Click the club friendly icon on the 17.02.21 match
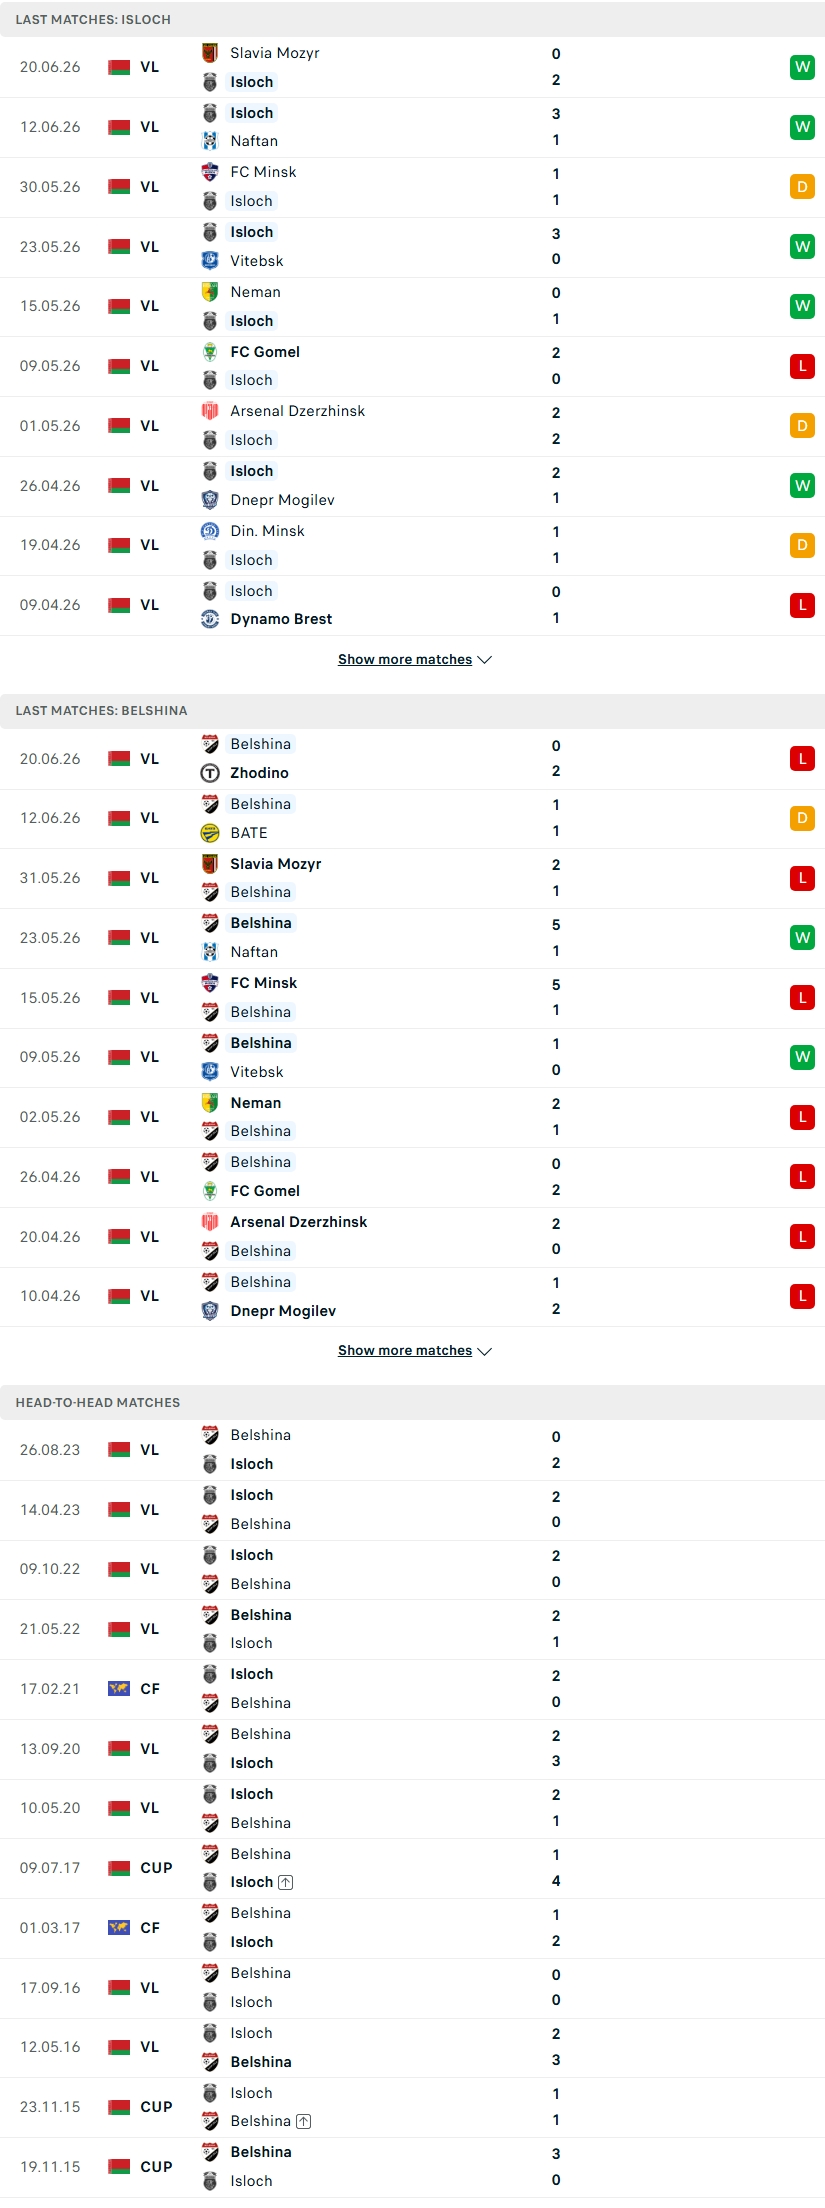 pos(119,1689)
